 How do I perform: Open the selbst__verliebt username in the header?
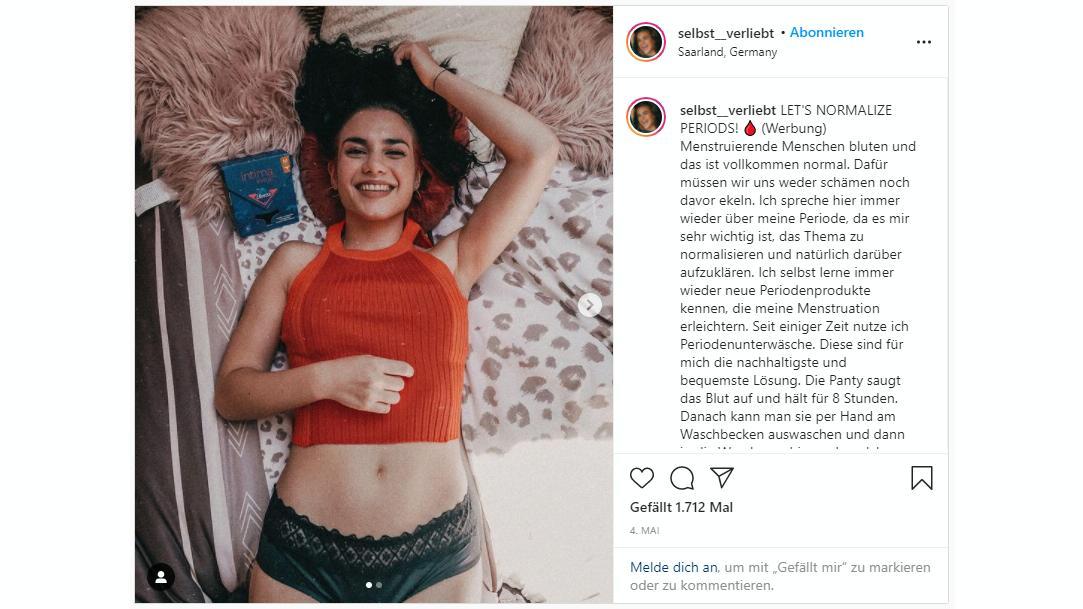pyautogui.click(x=726, y=33)
